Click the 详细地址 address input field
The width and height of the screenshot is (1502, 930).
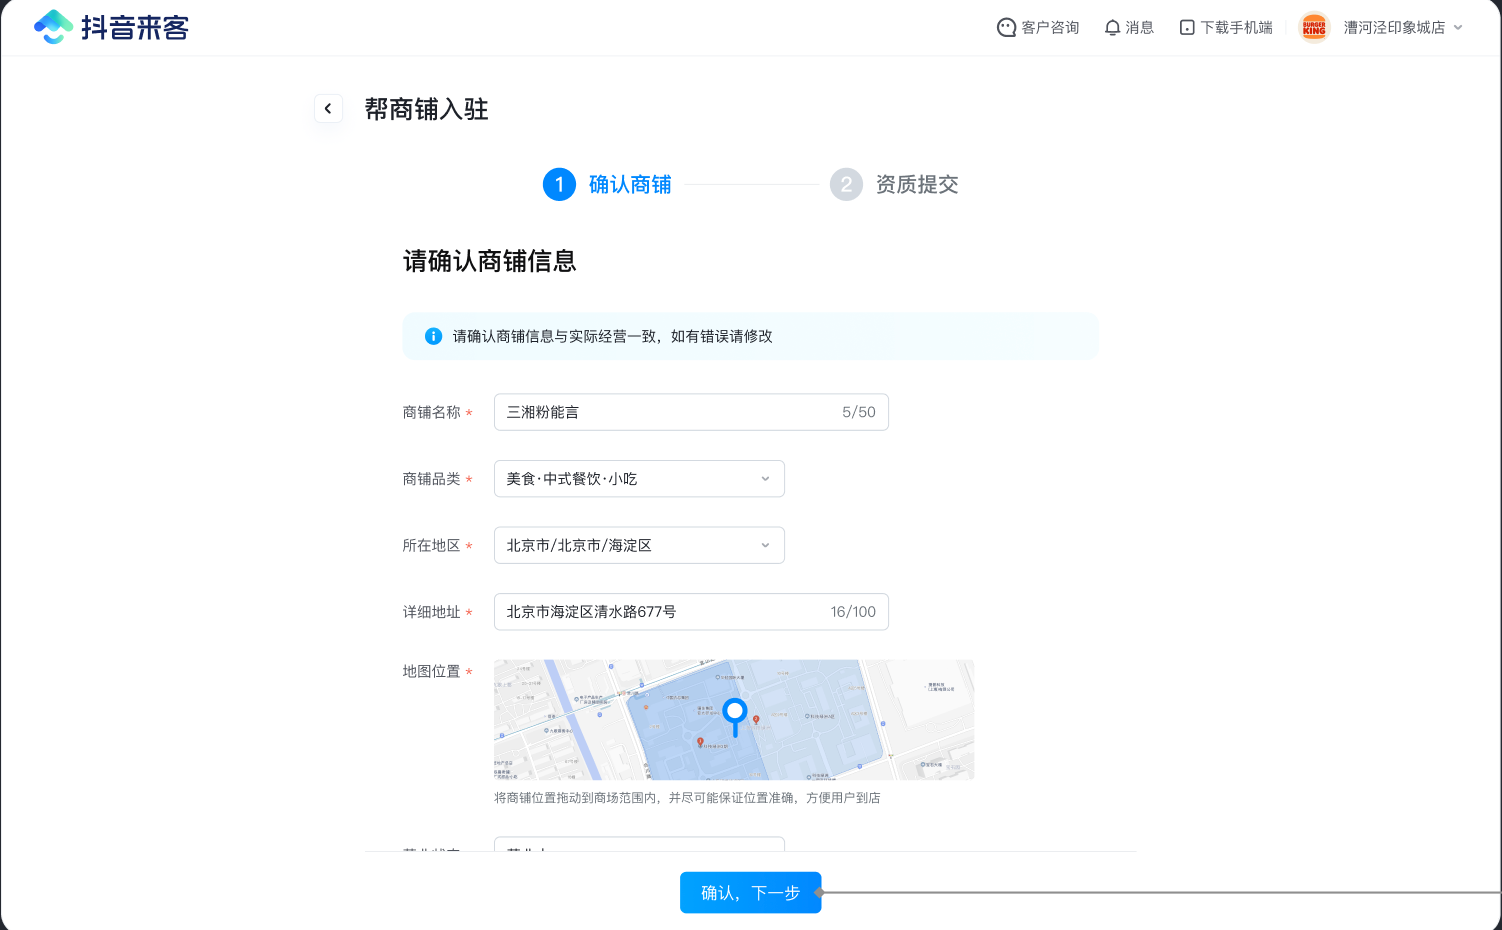coord(665,612)
